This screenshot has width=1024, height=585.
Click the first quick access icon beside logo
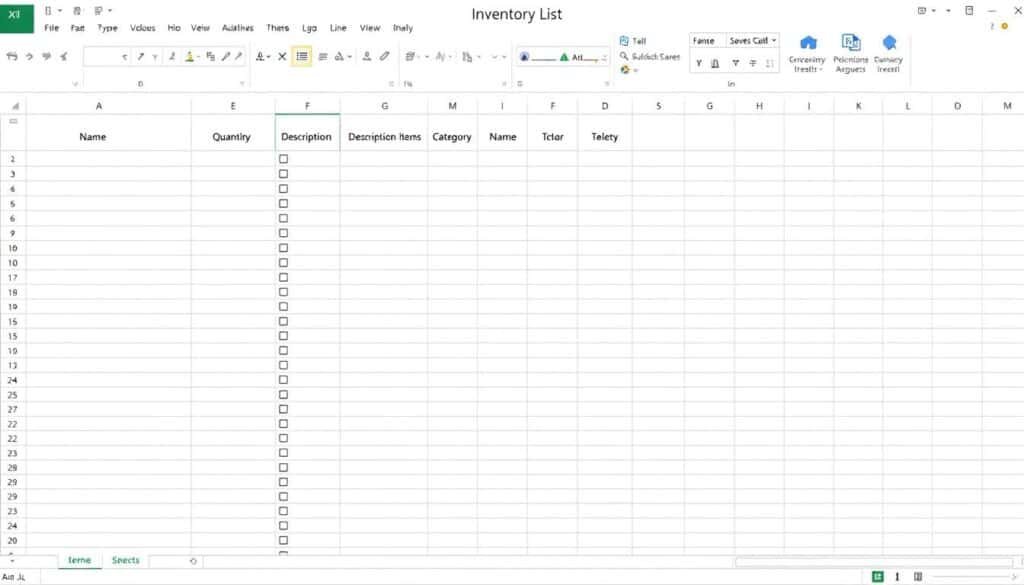[x=48, y=10]
